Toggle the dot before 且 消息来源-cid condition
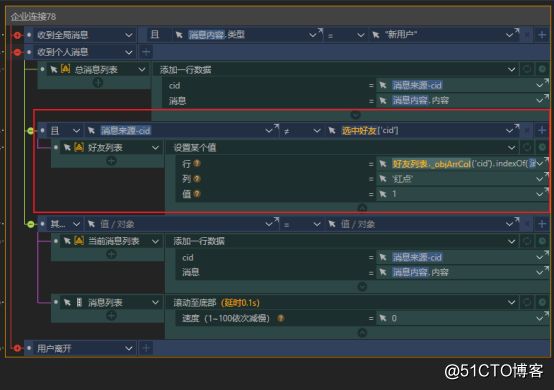554x390 pixels. tap(42, 131)
